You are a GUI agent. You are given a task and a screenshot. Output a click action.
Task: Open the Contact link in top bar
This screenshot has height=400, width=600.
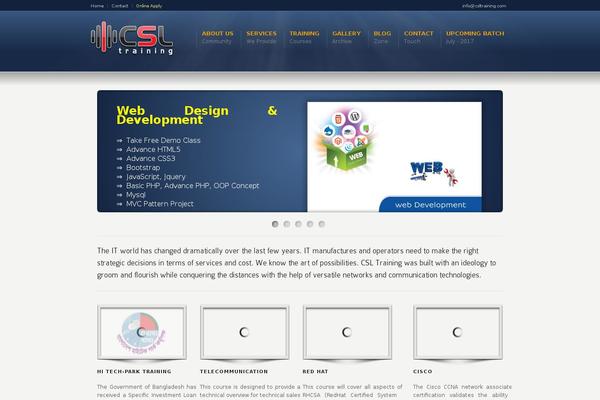point(120,6)
